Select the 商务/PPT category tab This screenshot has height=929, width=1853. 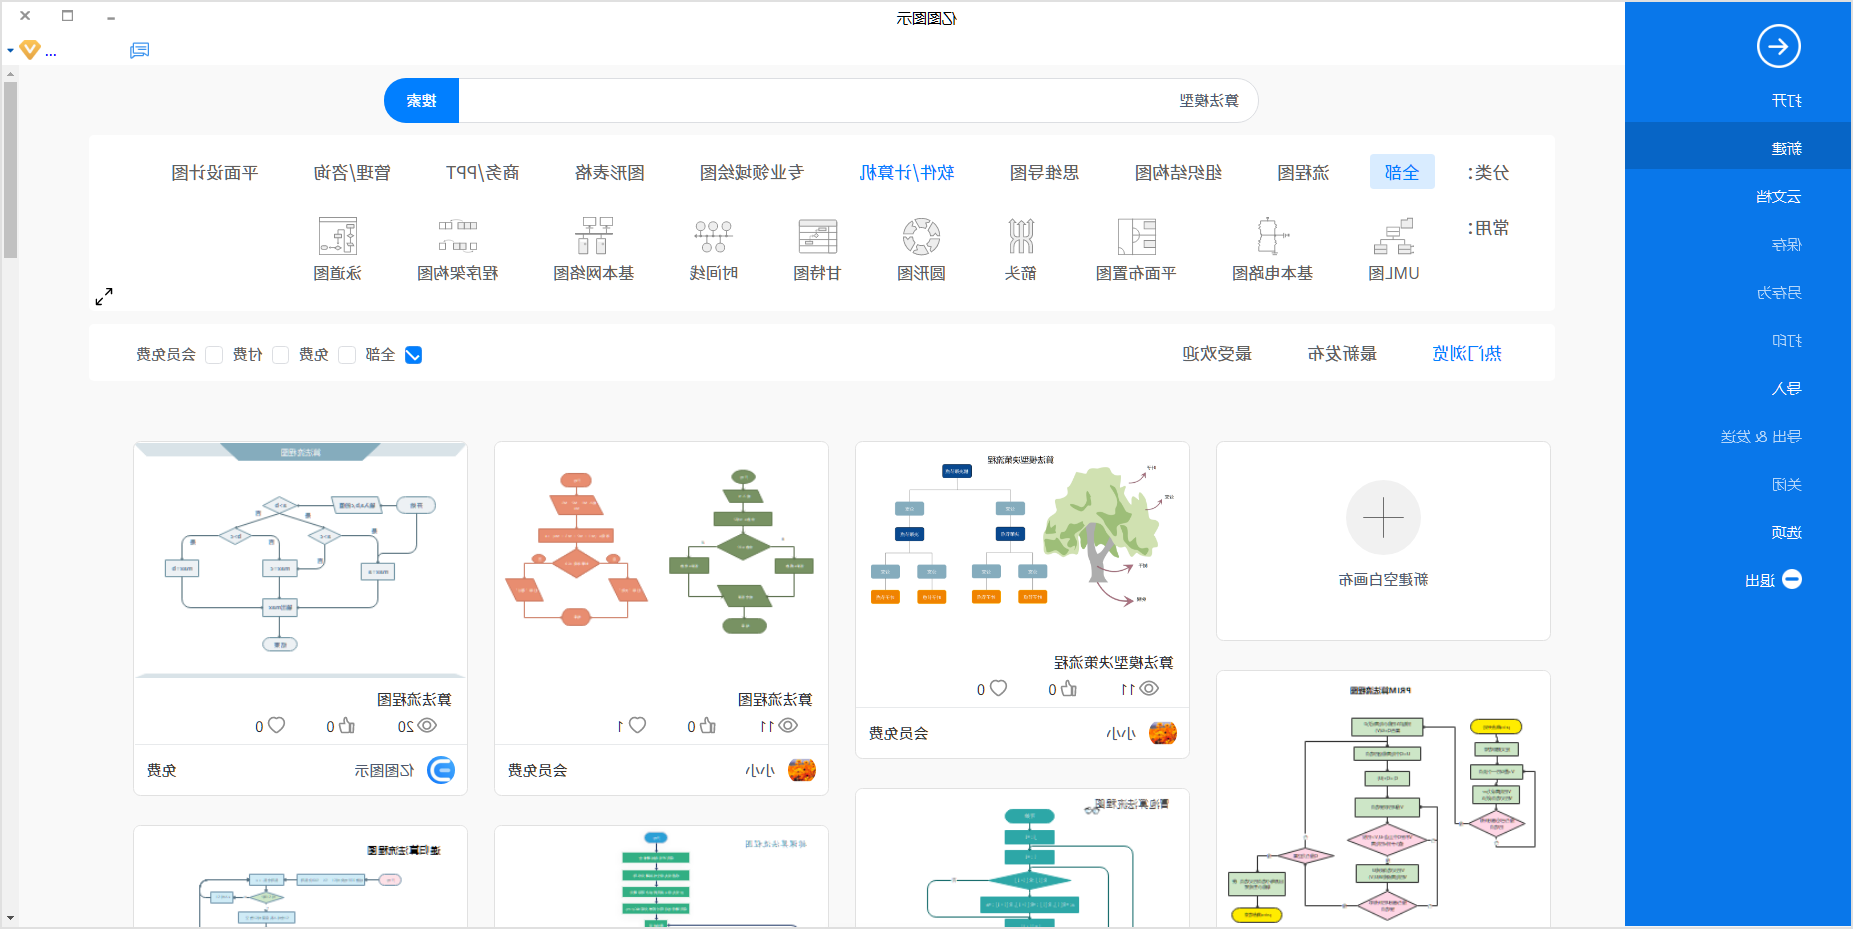[x=482, y=172]
